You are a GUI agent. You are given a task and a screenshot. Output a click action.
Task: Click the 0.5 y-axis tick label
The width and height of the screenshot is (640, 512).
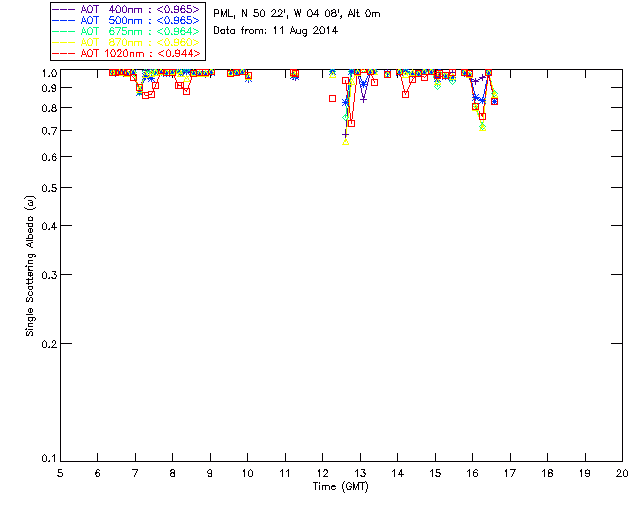(49, 188)
